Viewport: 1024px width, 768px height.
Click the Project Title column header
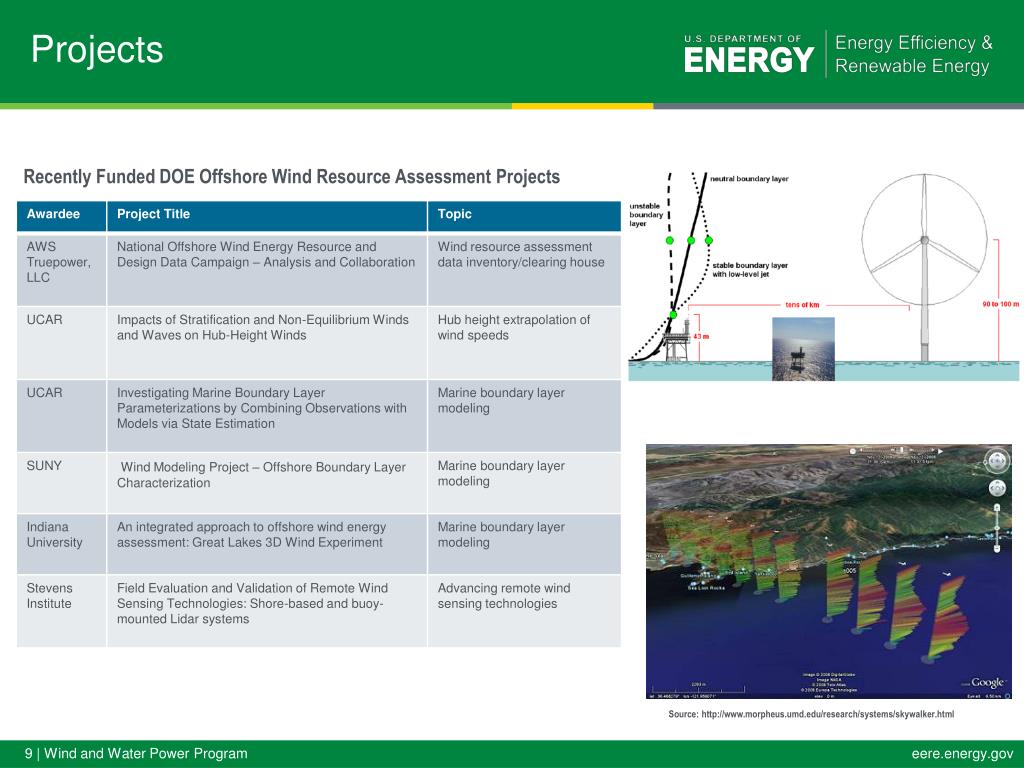(267, 216)
